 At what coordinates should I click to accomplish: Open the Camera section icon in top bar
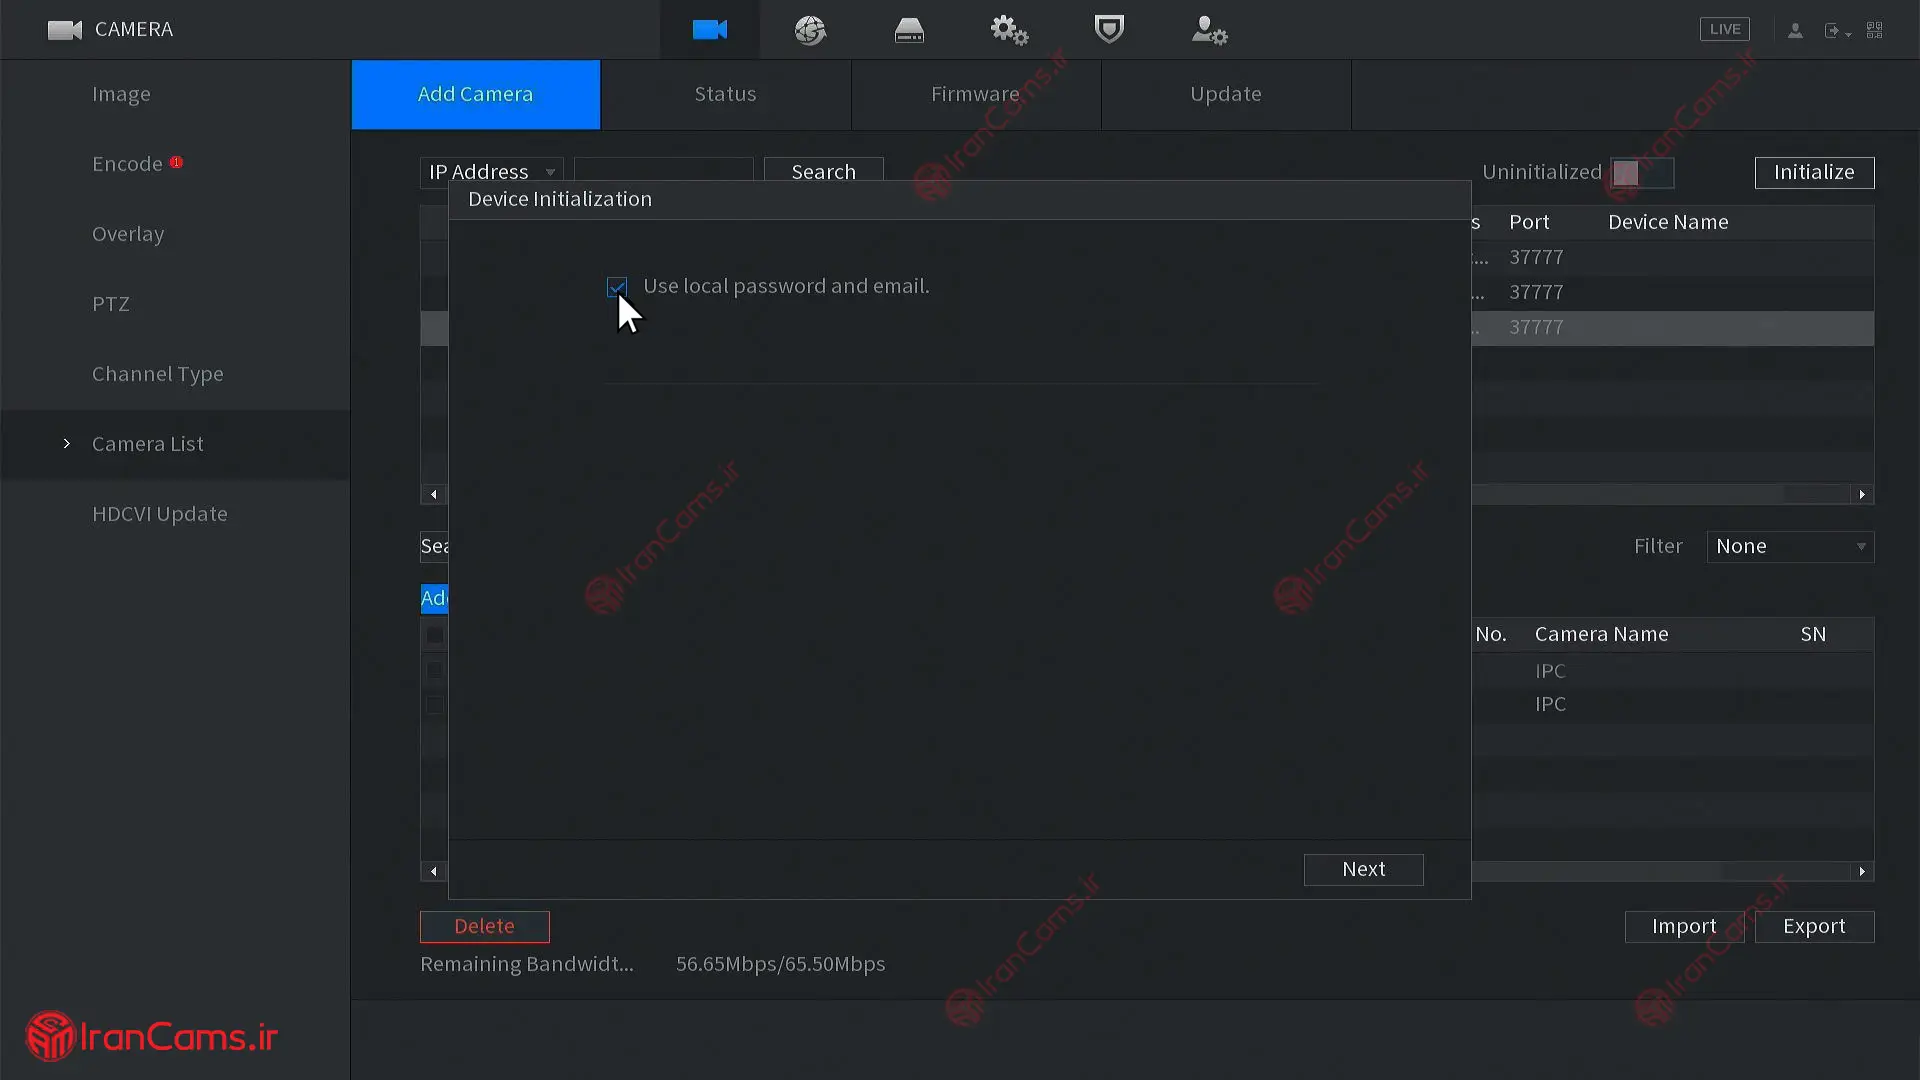coord(709,30)
